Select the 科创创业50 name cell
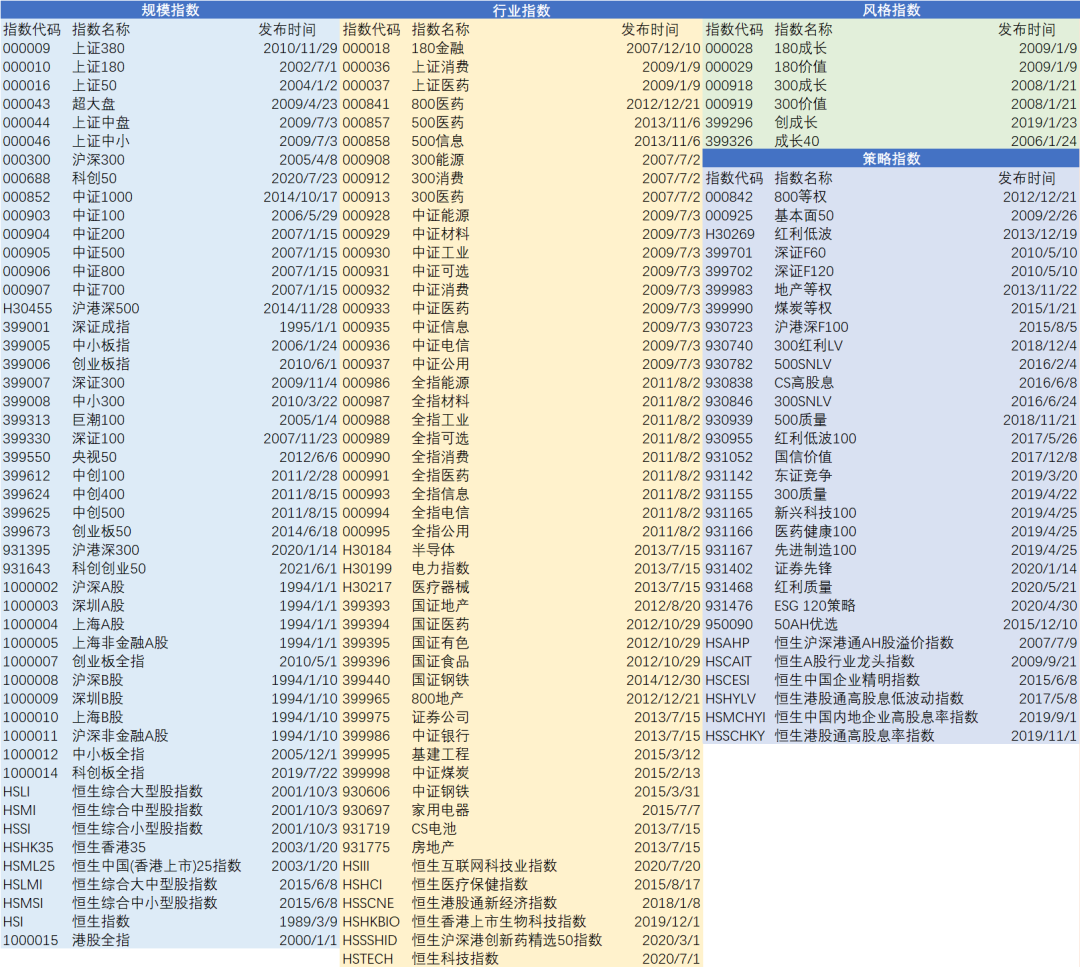This screenshot has height=967, width=1080. pyautogui.click(x=109, y=569)
